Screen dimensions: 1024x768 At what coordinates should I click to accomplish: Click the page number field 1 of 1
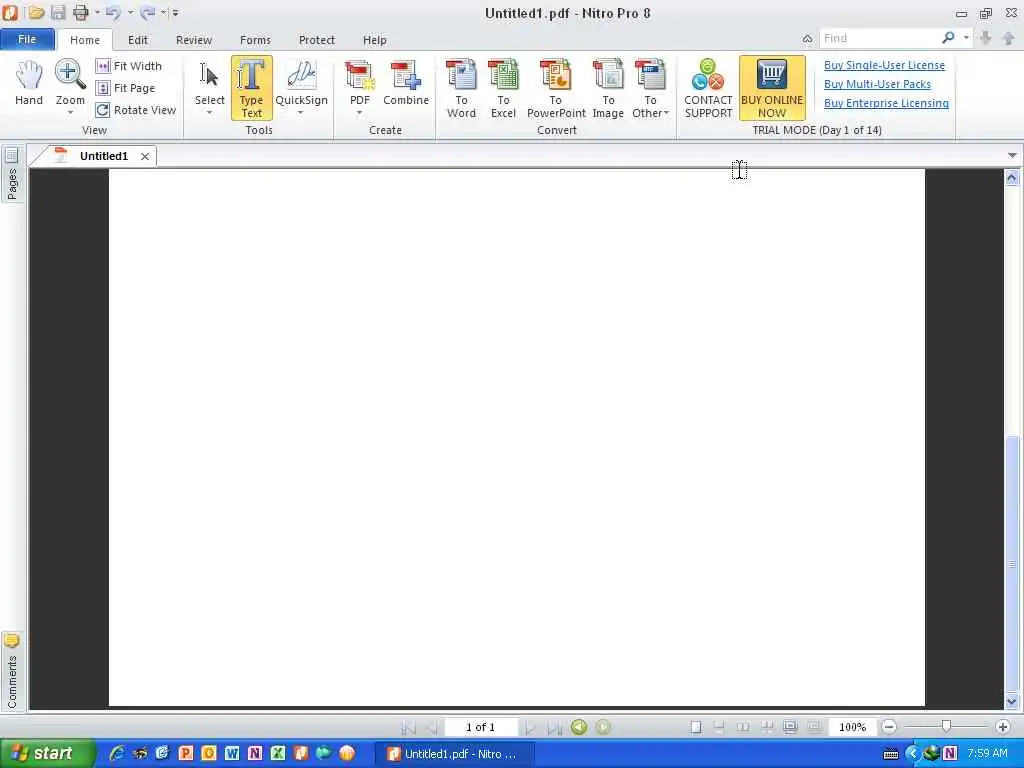(x=481, y=728)
